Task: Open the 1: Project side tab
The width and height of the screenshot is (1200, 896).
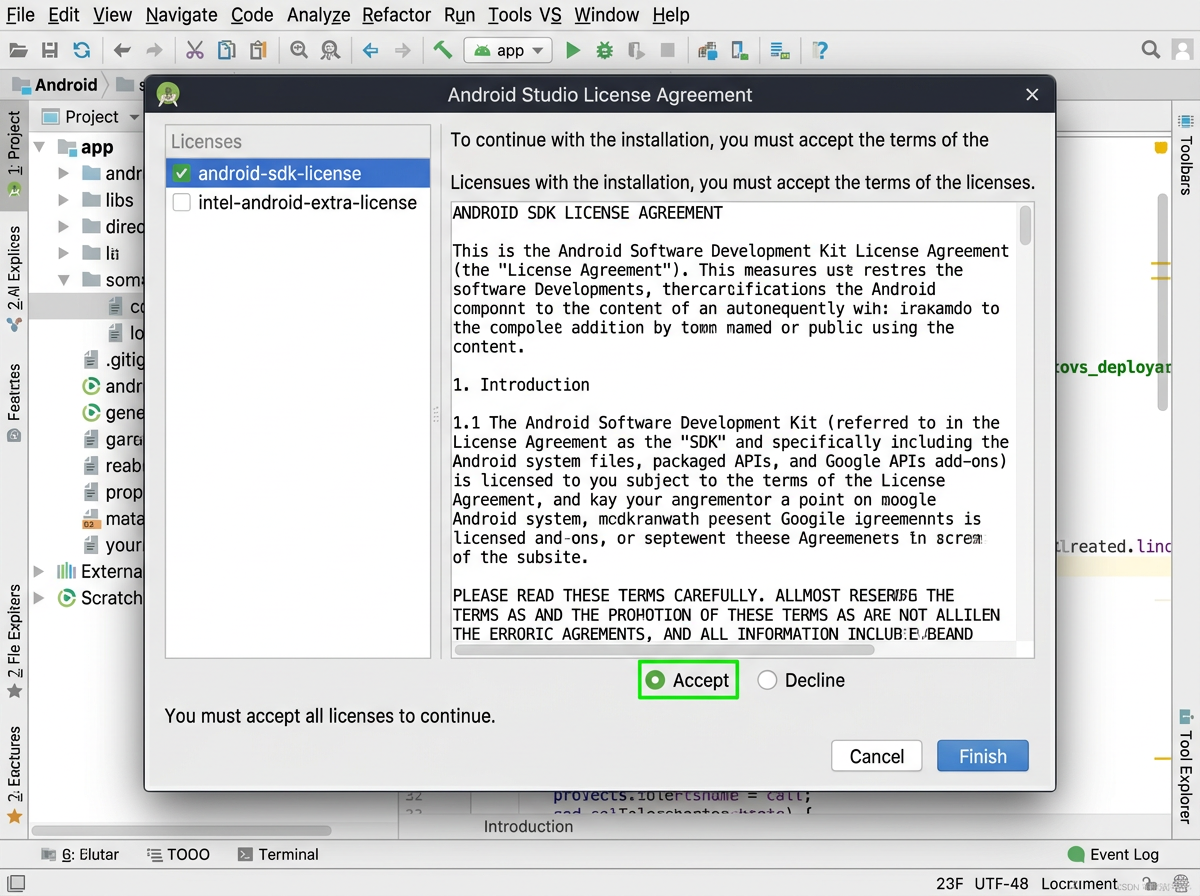Action: 14,153
